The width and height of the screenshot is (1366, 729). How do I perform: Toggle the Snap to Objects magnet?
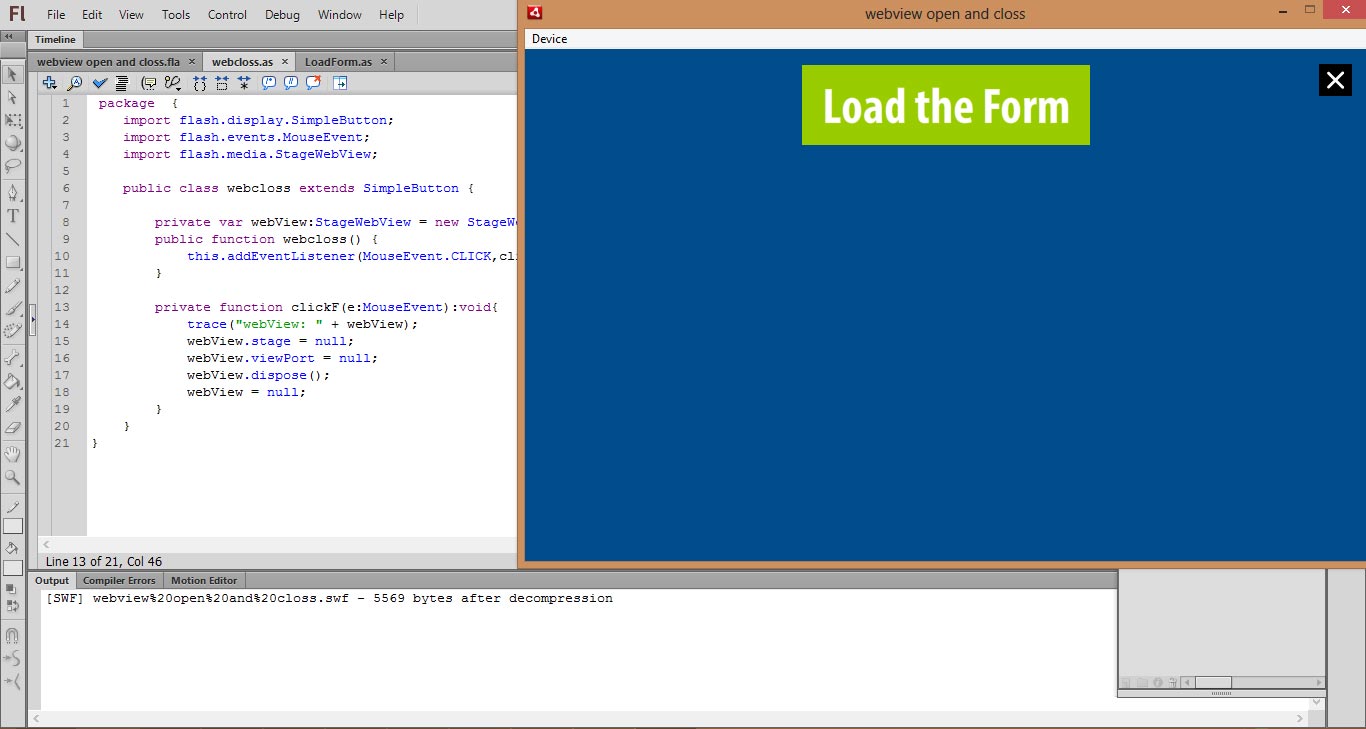point(12,635)
